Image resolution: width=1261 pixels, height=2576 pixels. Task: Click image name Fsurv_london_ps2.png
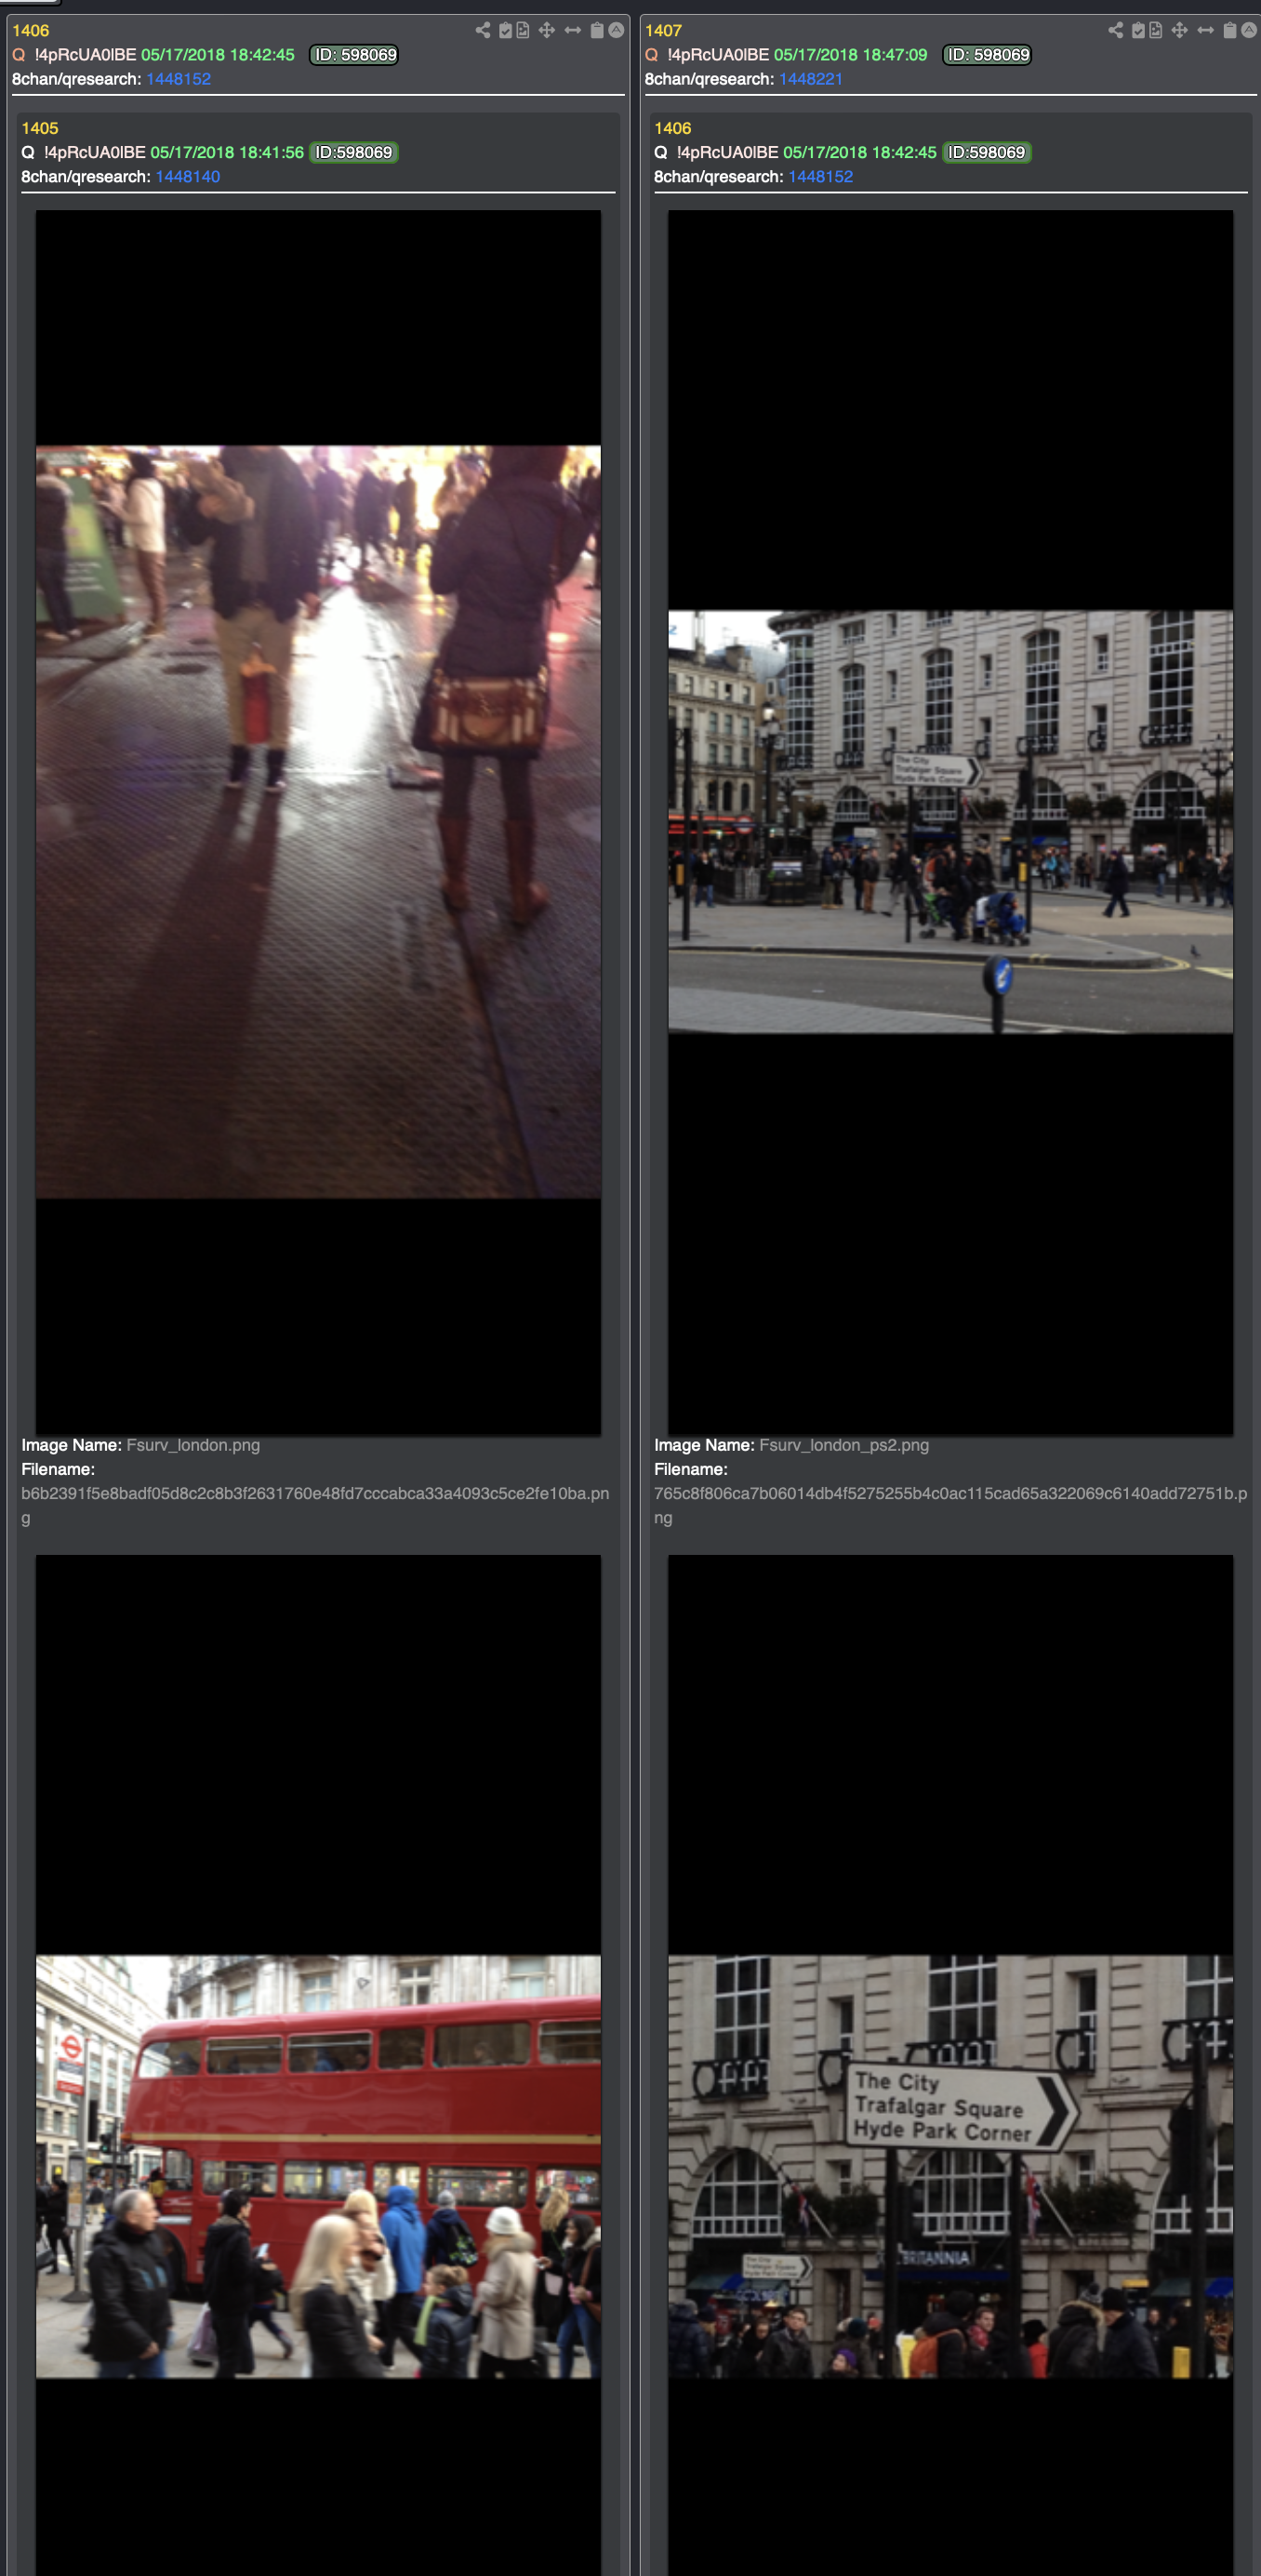[x=844, y=1445]
